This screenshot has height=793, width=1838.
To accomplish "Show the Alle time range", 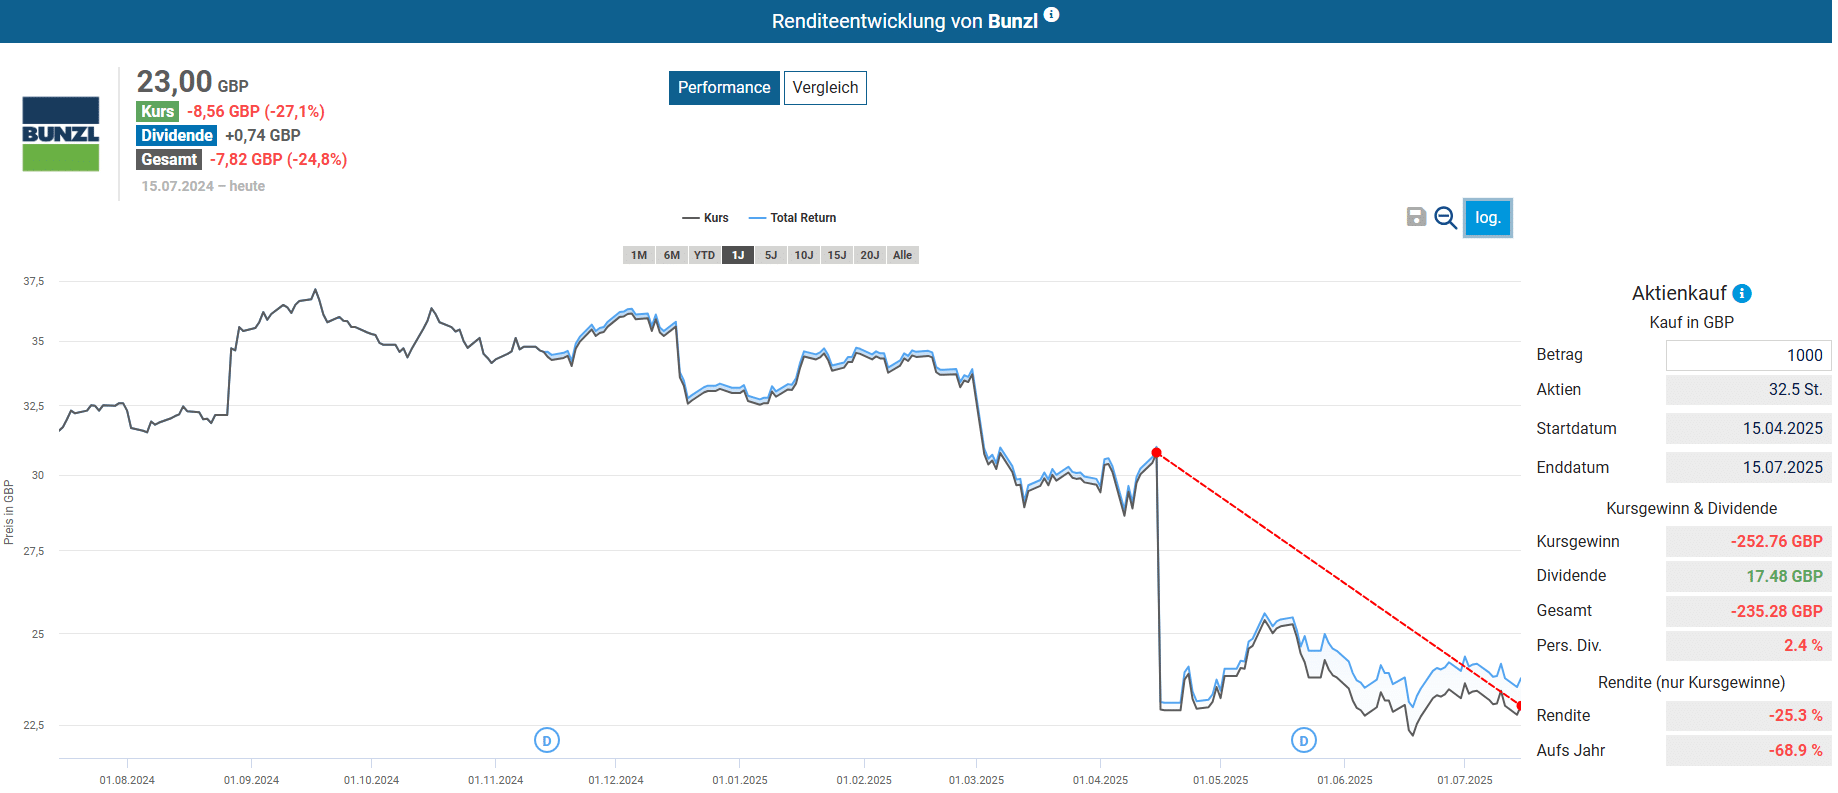I will click(902, 255).
